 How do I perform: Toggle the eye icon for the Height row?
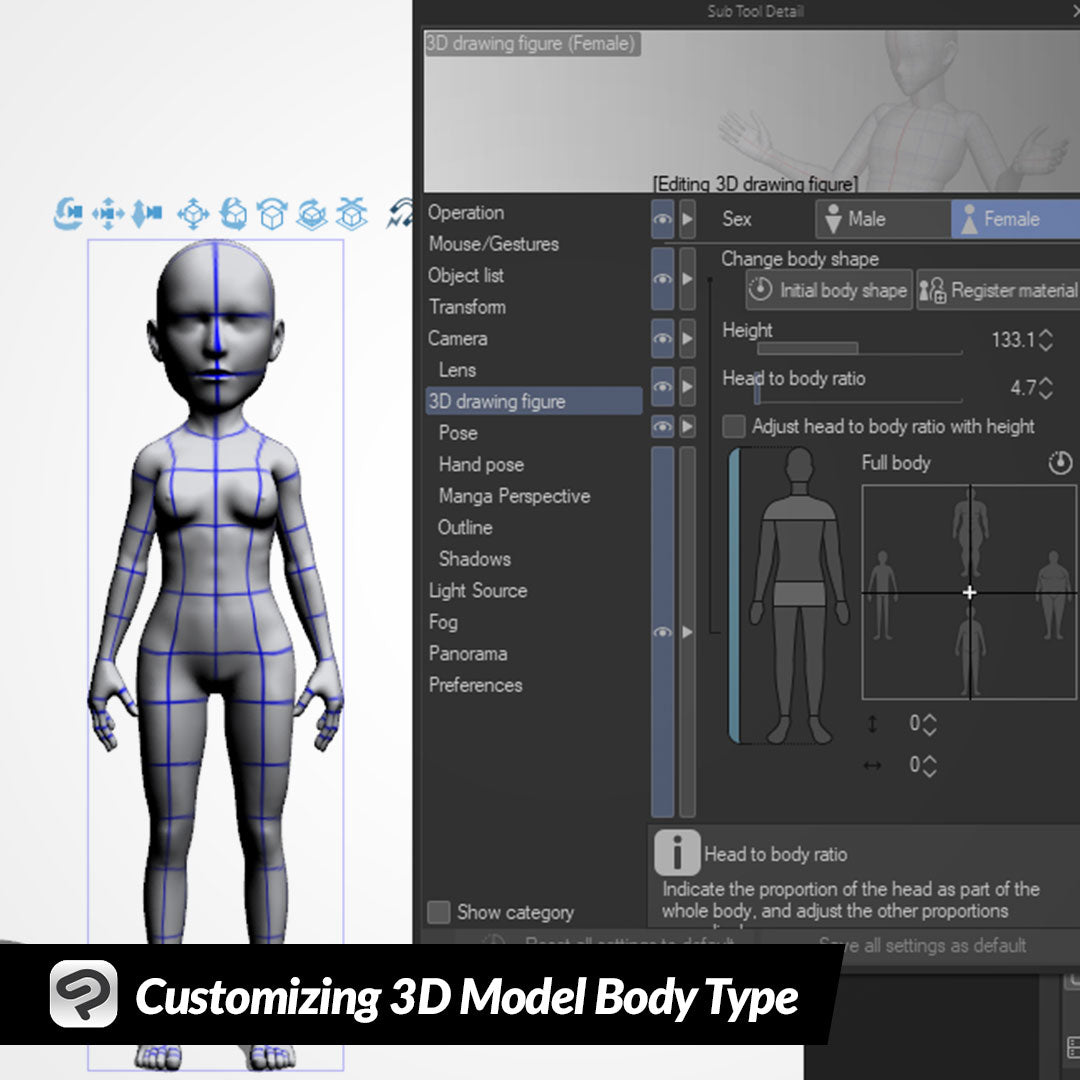tap(662, 339)
